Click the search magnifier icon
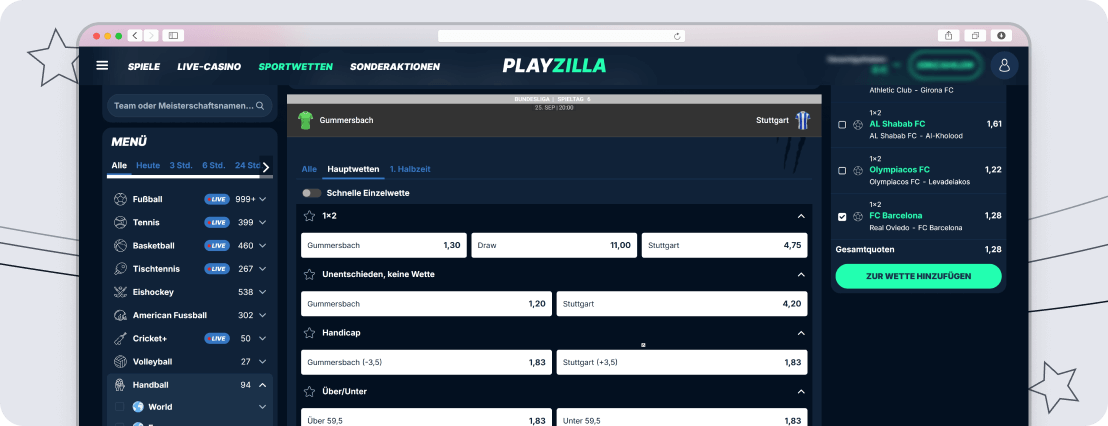Screen dimensions: 1108x426 (x=260, y=106)
